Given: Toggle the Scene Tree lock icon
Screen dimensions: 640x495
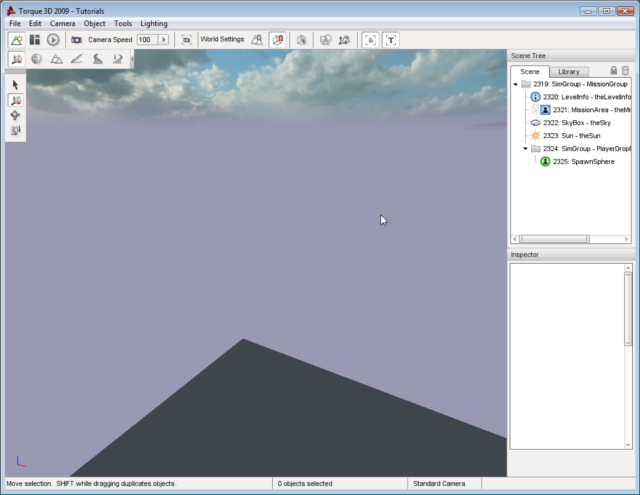Looking at the screenshot, I should tap(614, 70).
